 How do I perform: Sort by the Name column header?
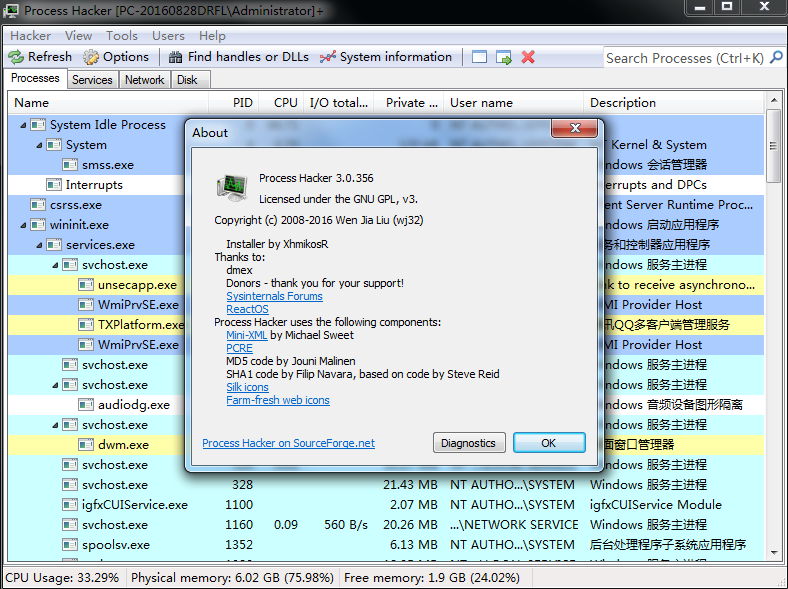point(108,103)
